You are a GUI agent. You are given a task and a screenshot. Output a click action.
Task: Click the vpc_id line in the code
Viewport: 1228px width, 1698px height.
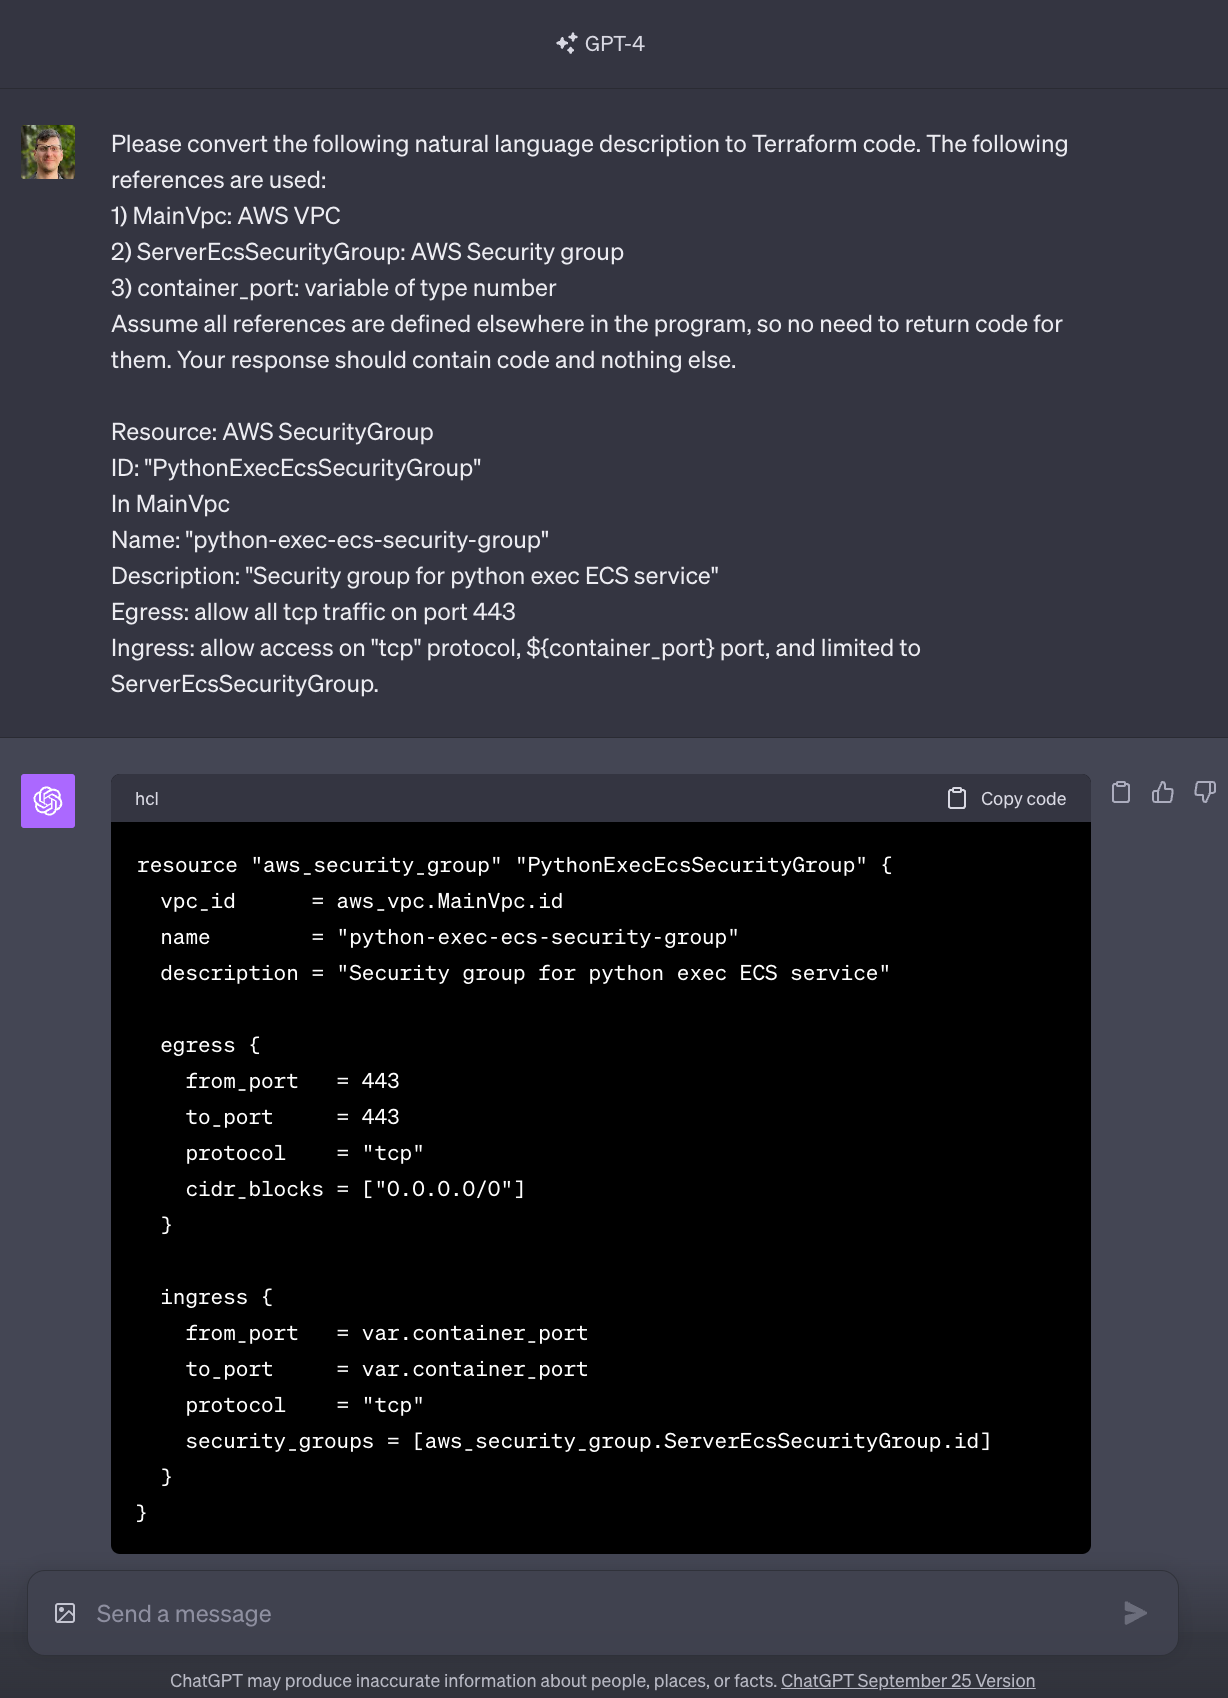[362, 901]
